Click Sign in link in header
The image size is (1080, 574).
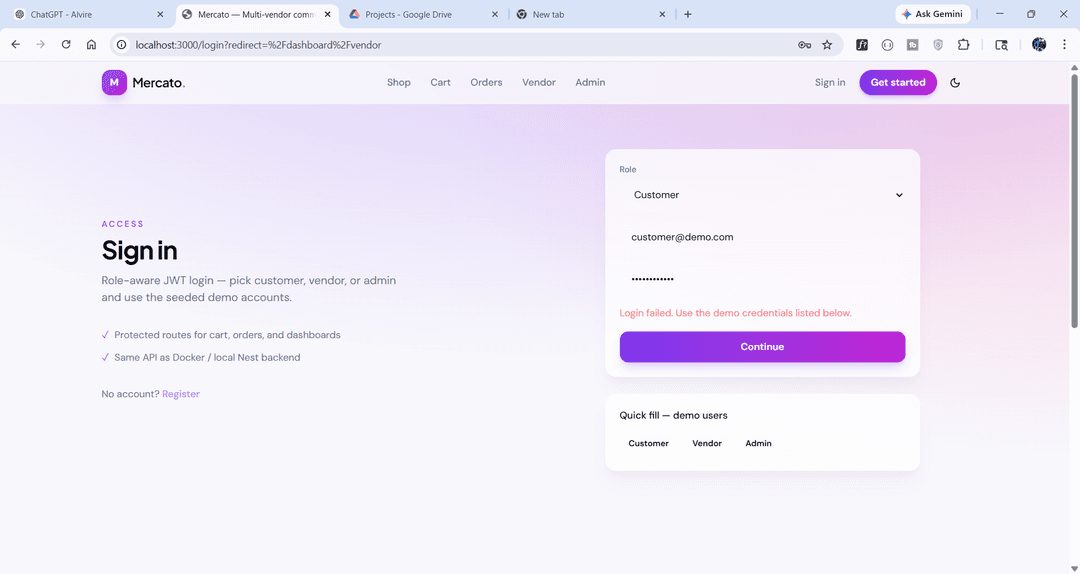point(830,83)
